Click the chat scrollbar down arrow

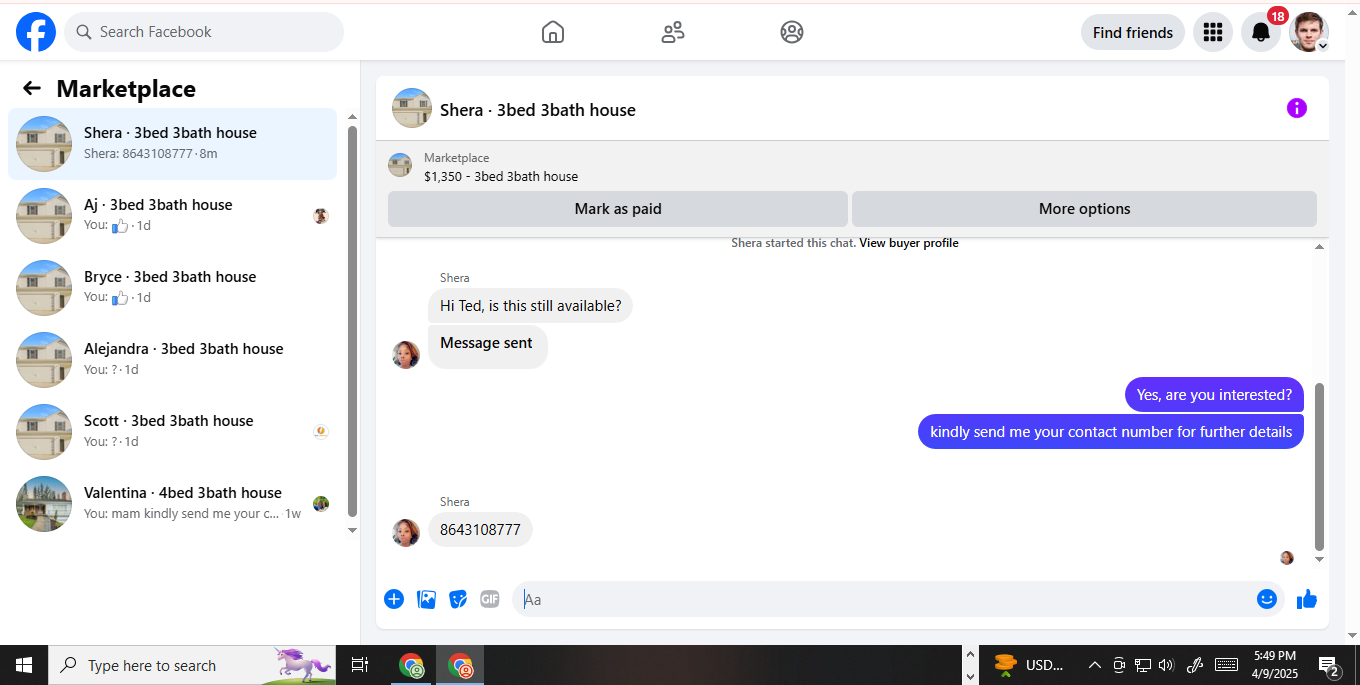click(x=1319, y=559)
